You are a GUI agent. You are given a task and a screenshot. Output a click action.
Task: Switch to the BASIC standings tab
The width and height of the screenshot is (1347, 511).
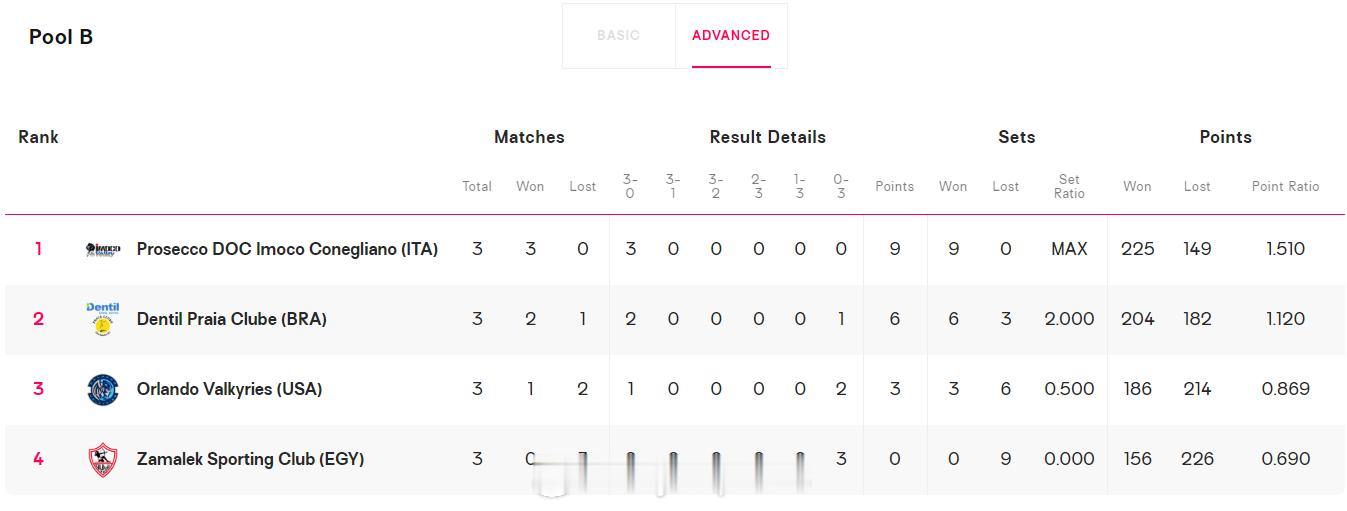click(618, 36)
